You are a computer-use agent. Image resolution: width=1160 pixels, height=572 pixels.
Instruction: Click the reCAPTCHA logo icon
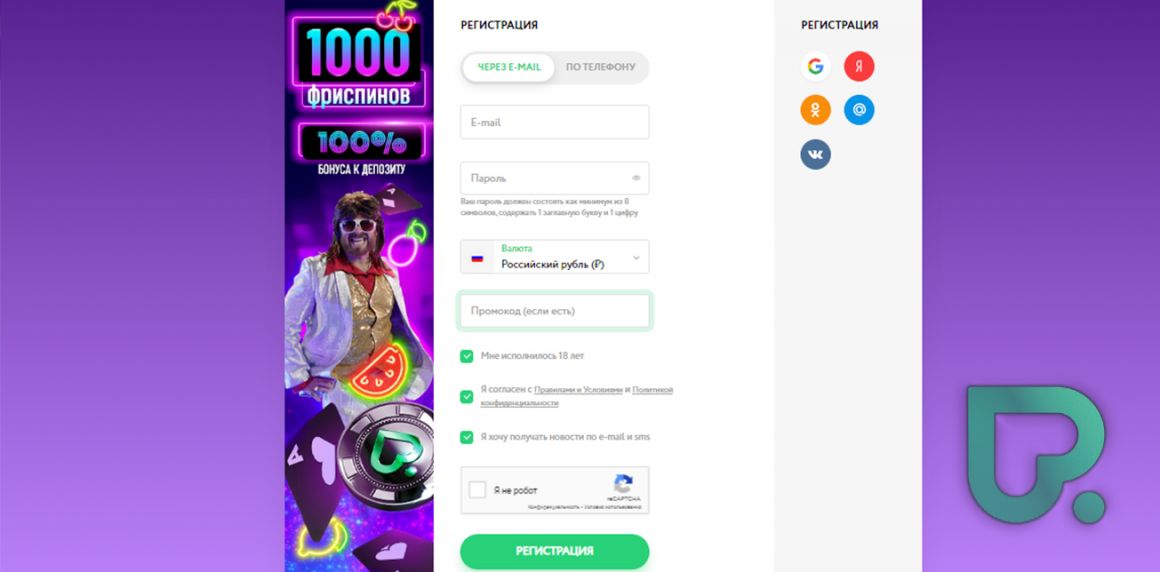tap(623, 484)
